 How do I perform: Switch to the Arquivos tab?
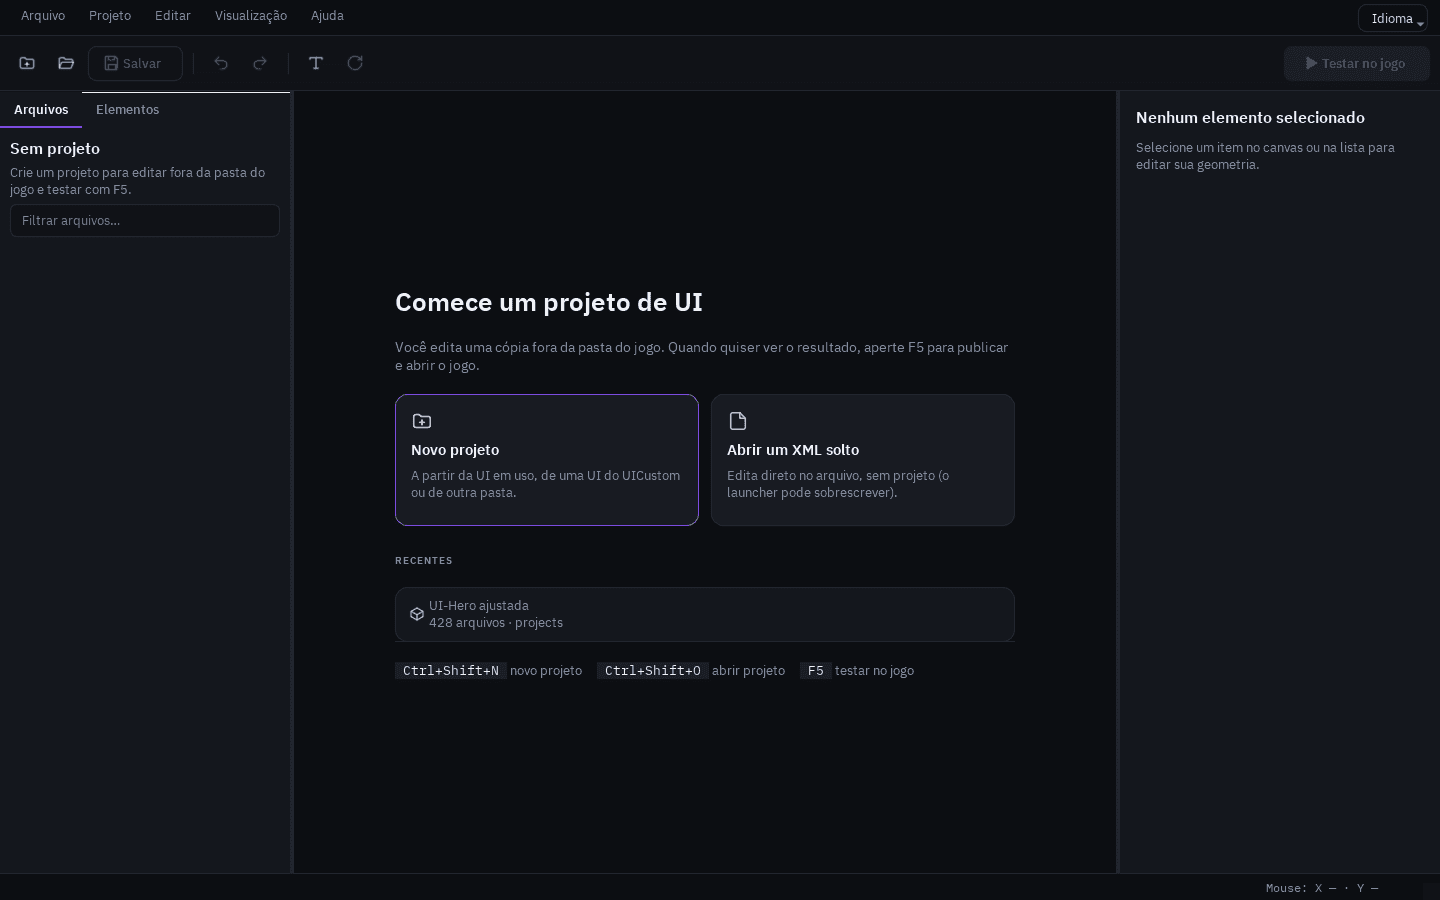(41, 110)
